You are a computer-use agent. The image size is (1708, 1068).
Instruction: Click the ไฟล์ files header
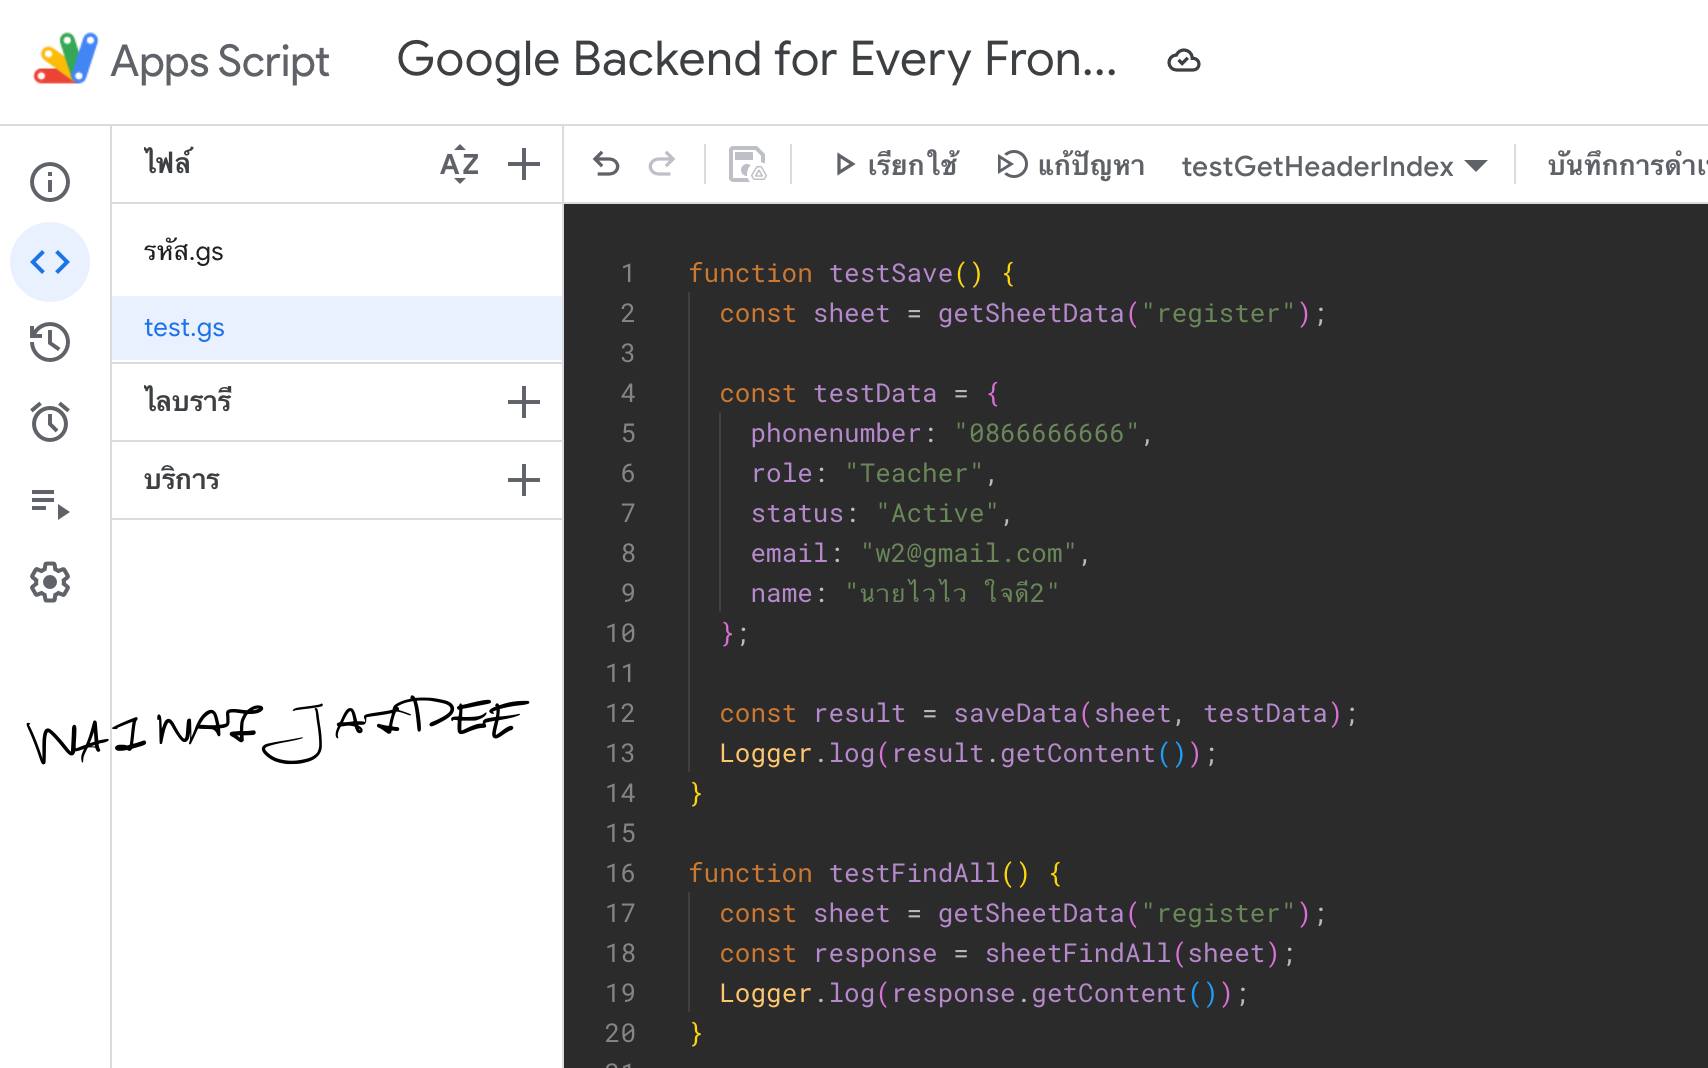coord(167,163)
